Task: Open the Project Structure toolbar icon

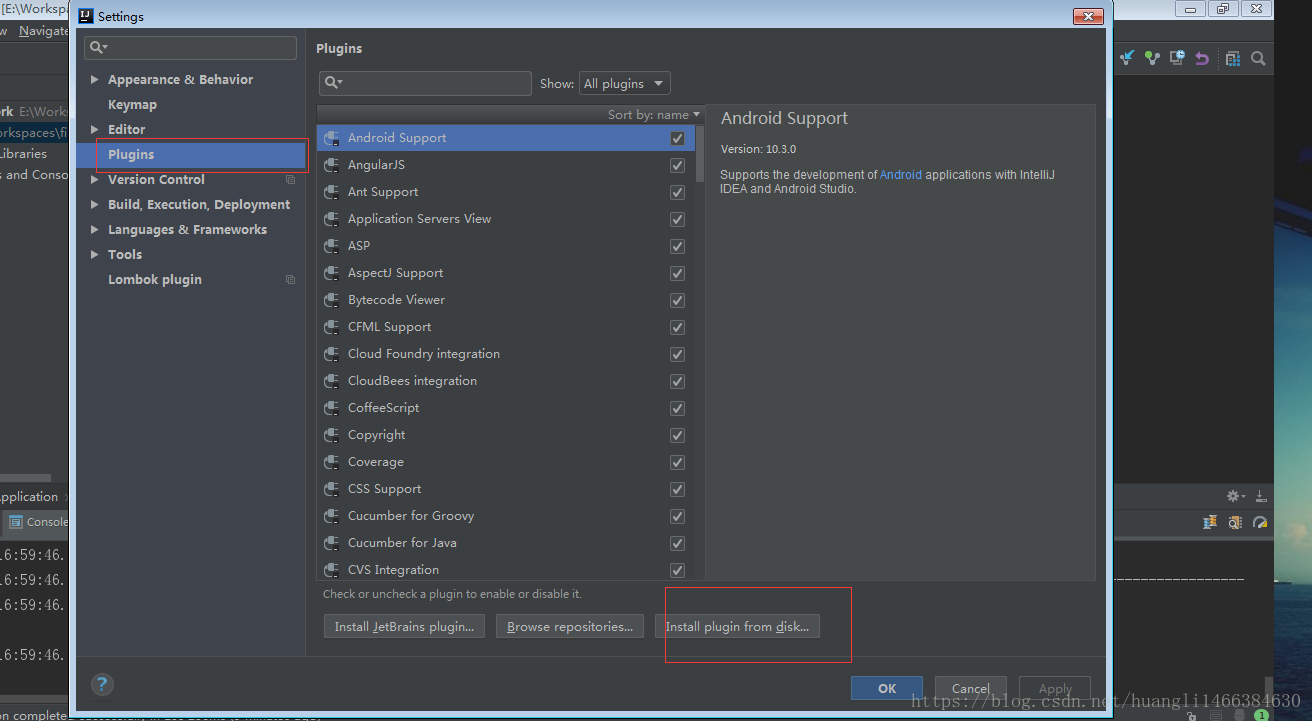Action: [x=1233, y=58]
